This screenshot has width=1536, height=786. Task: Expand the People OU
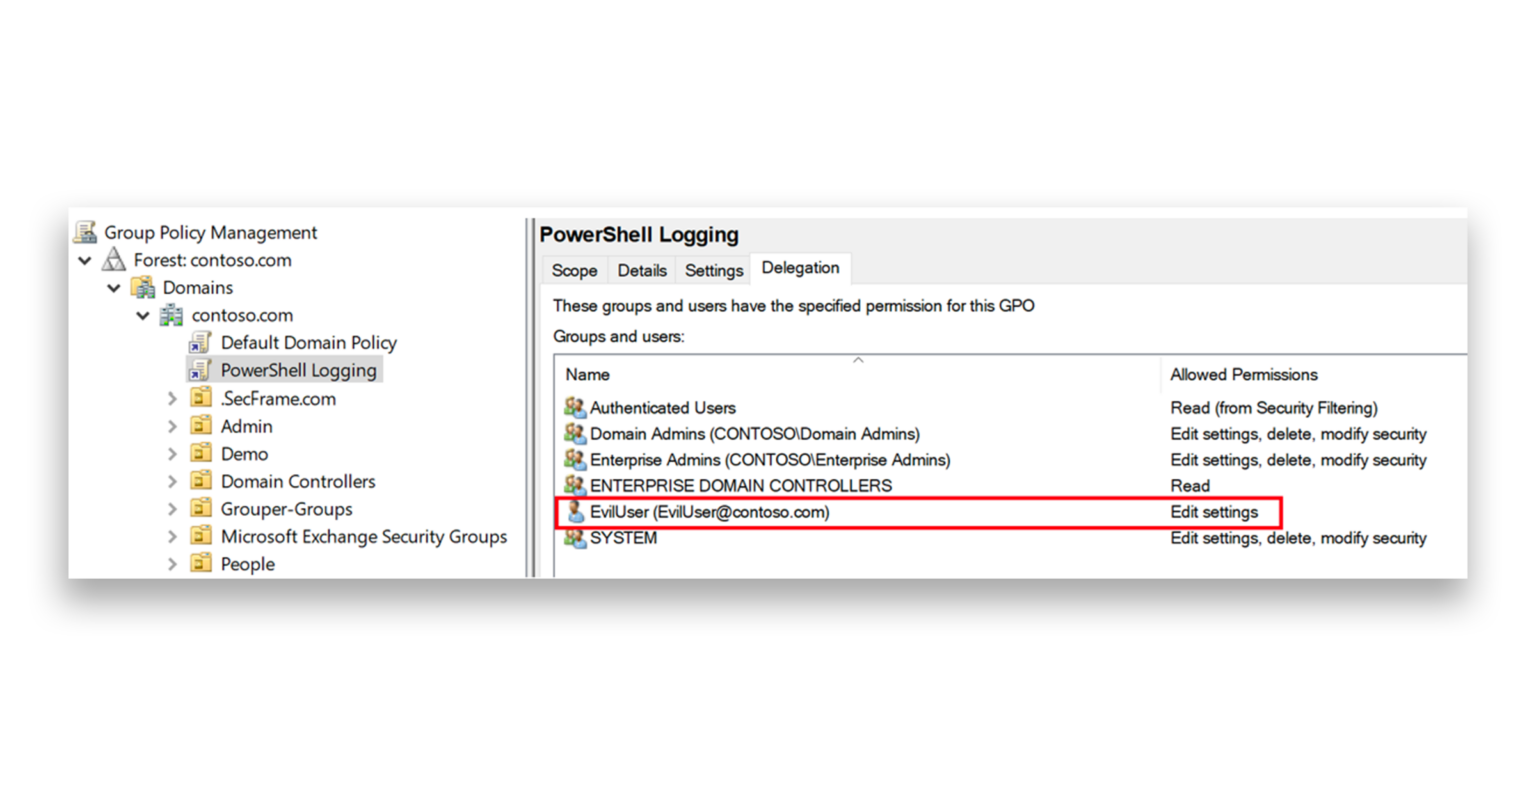(x=173, y=564)
